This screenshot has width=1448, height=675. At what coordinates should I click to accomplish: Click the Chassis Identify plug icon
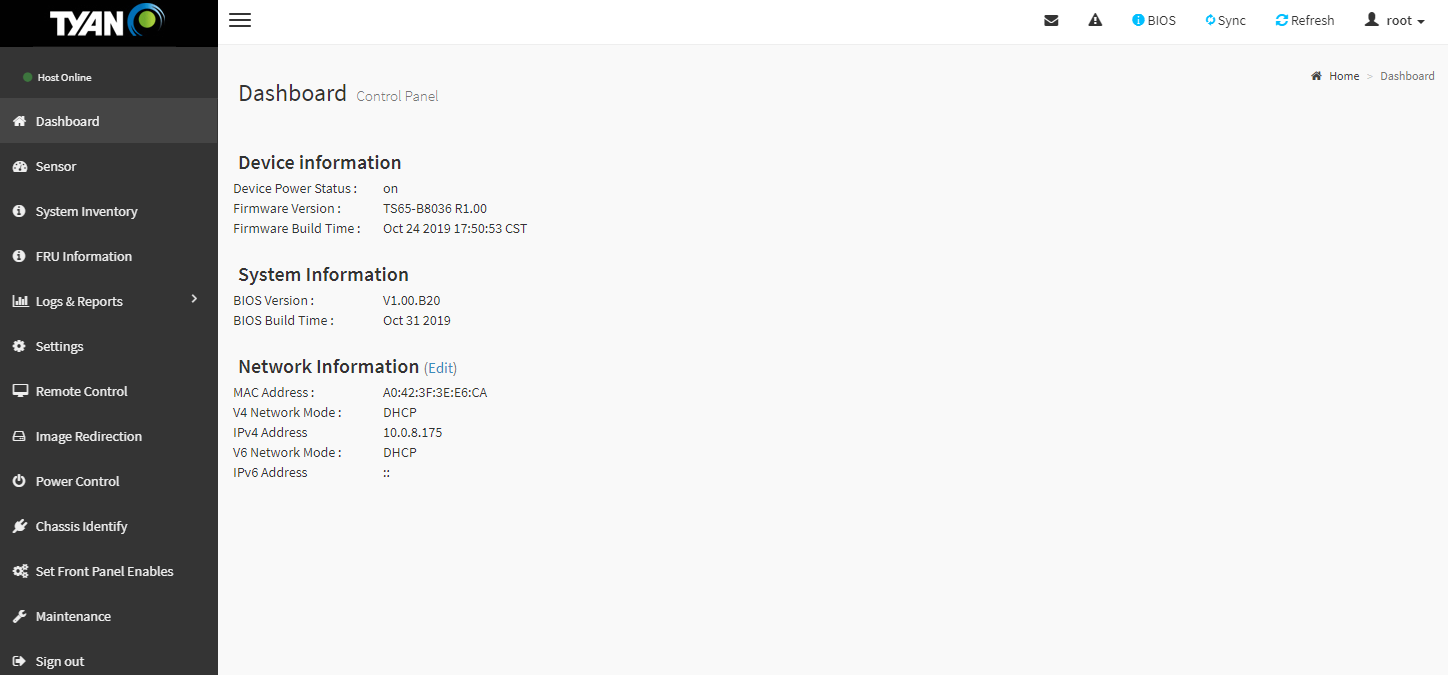pos(19,527)
